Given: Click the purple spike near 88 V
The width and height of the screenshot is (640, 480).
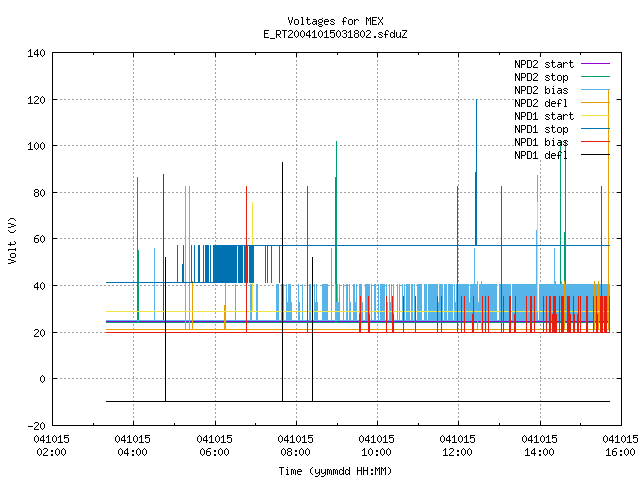Looking at the screenshot, I should coord(164,247).
